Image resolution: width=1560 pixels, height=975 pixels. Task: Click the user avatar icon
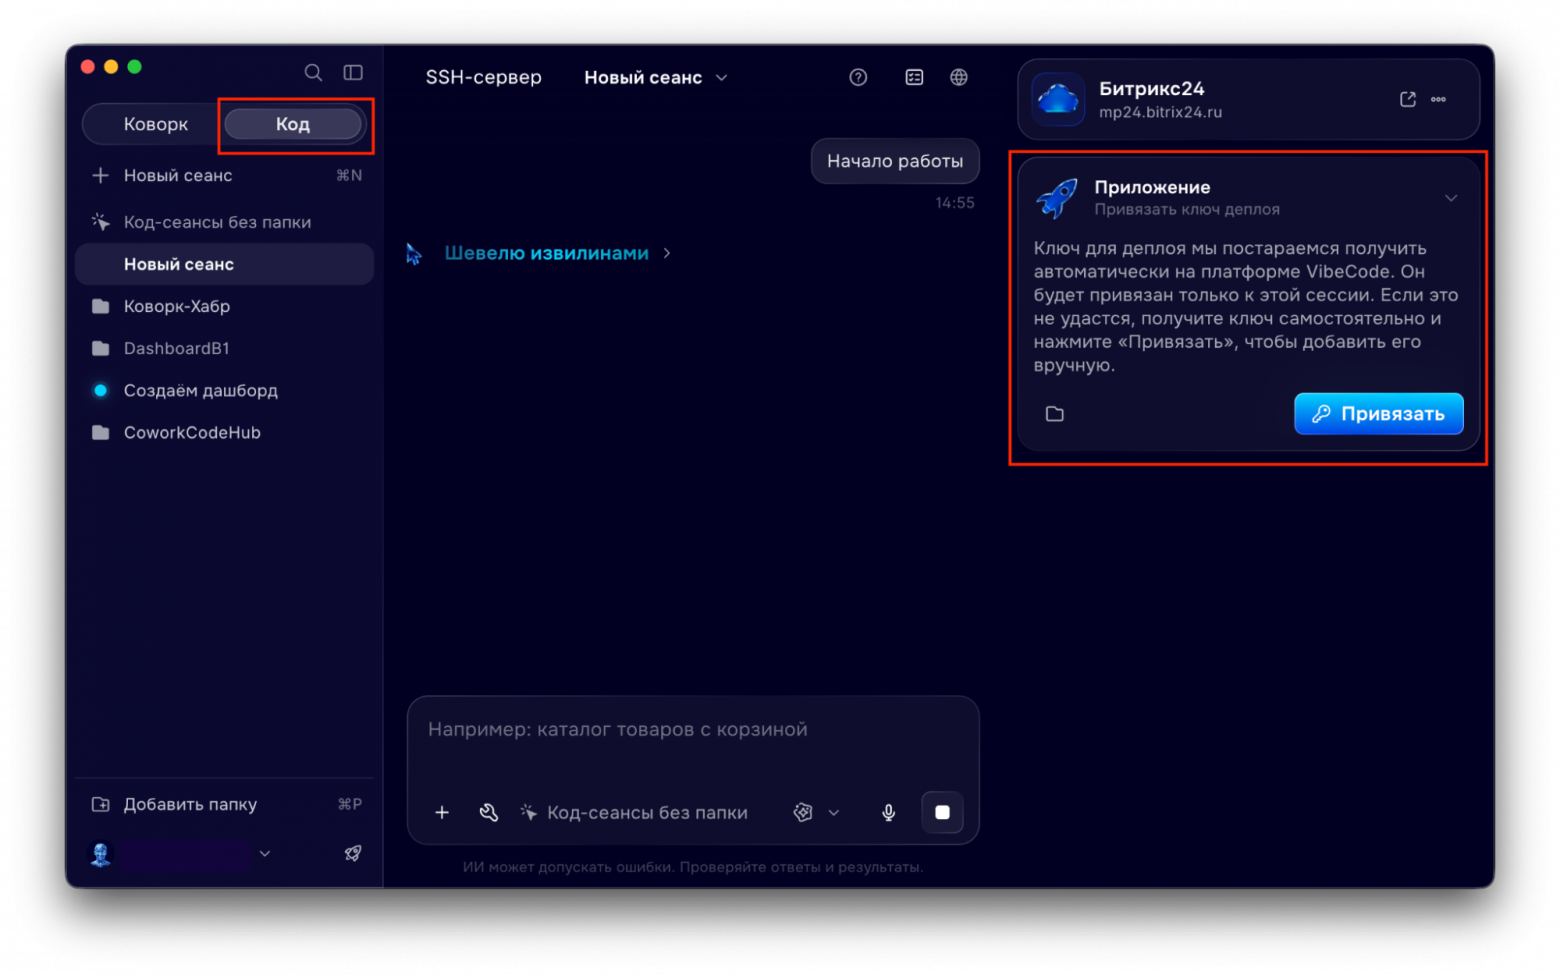click(101, 854)
